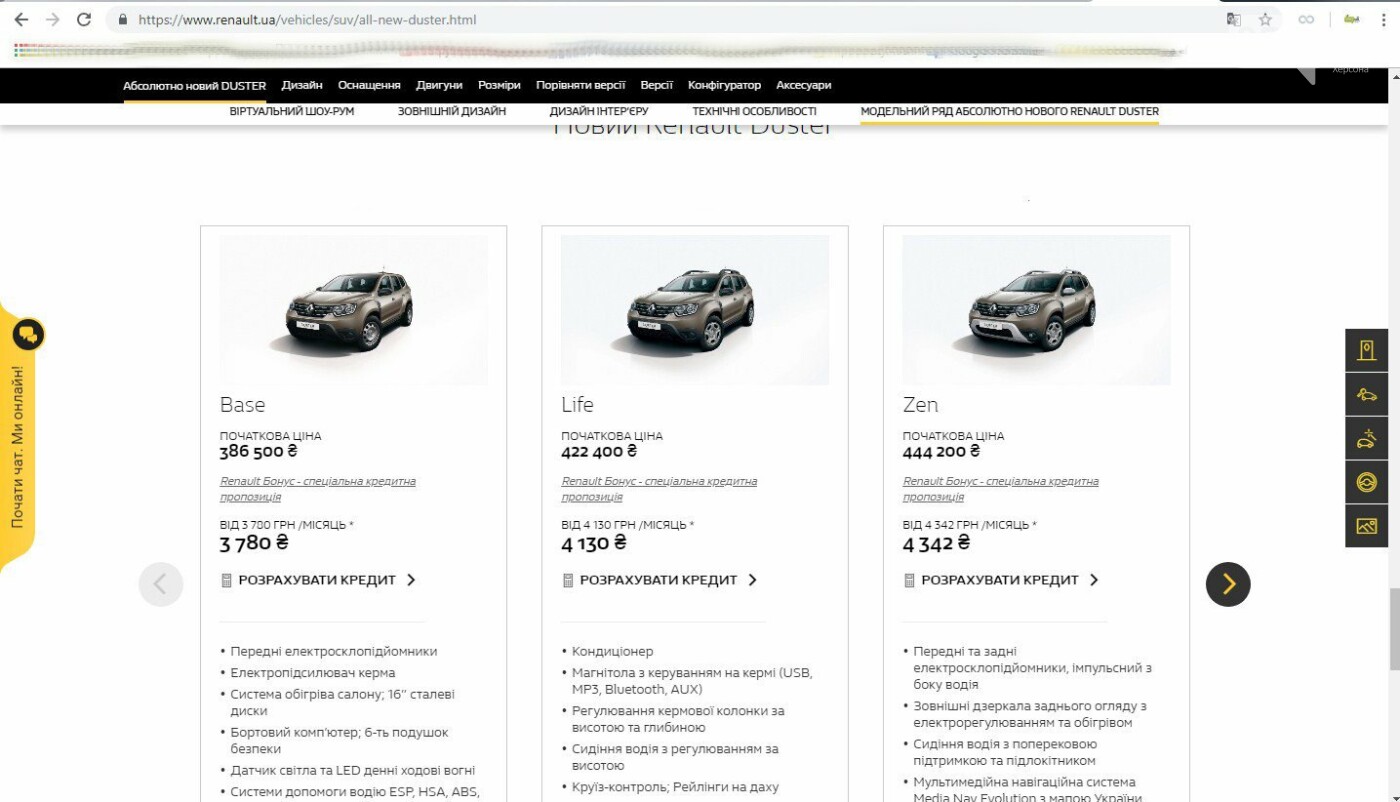Click 'Розрахувати кредит' under Life
Screen dimensions: 1400x802
[x=658, y=580]
